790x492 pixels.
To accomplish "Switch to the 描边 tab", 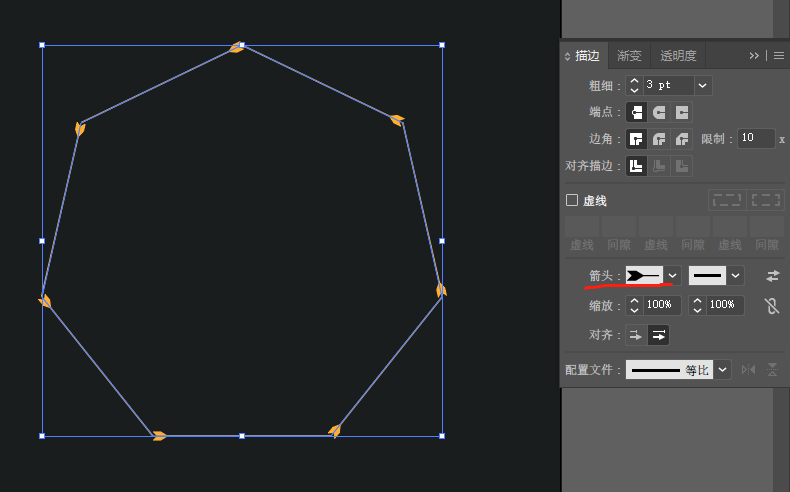I will point(587,56).
